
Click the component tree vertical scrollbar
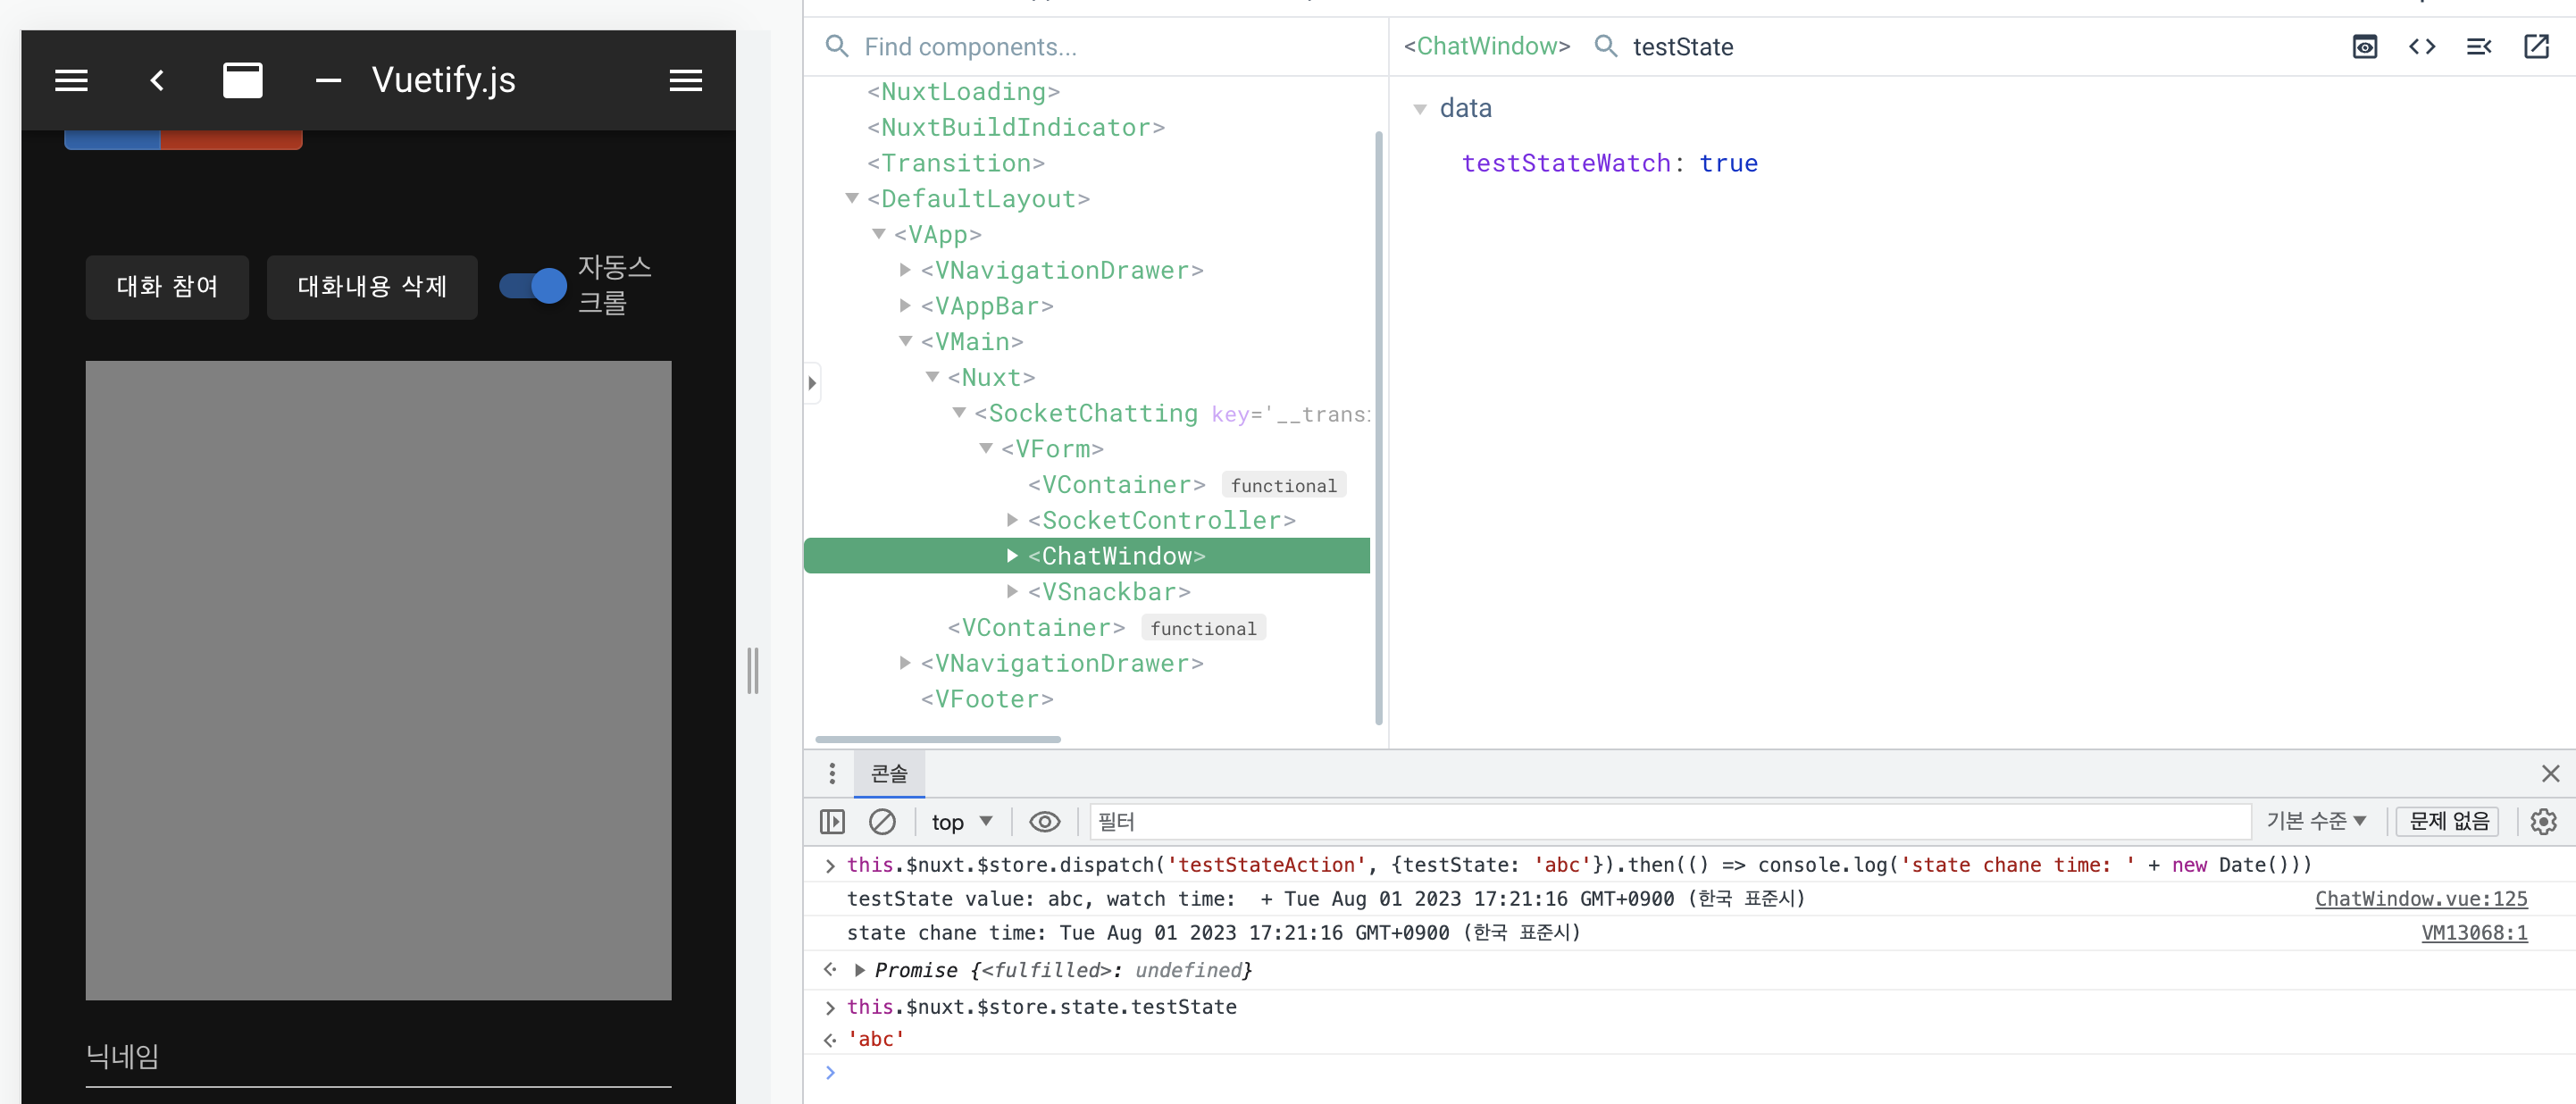point(1379,427)
